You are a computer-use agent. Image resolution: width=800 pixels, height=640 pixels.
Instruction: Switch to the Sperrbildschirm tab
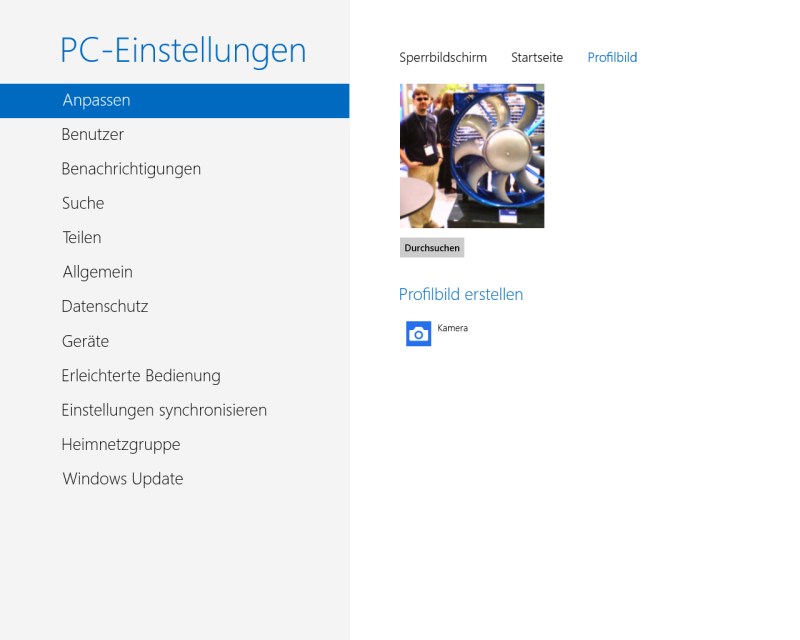coord(443,58)
